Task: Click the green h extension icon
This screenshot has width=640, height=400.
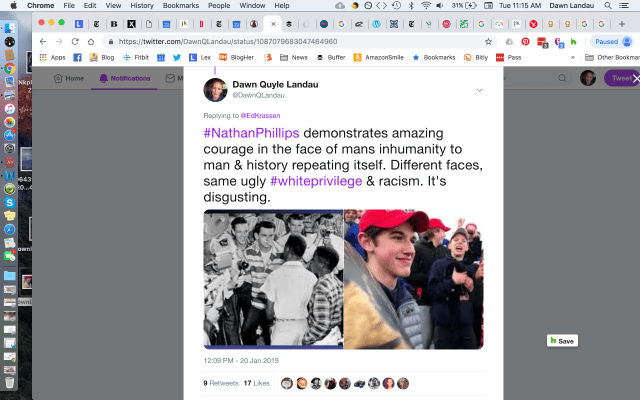Action: tap(573, 42)
